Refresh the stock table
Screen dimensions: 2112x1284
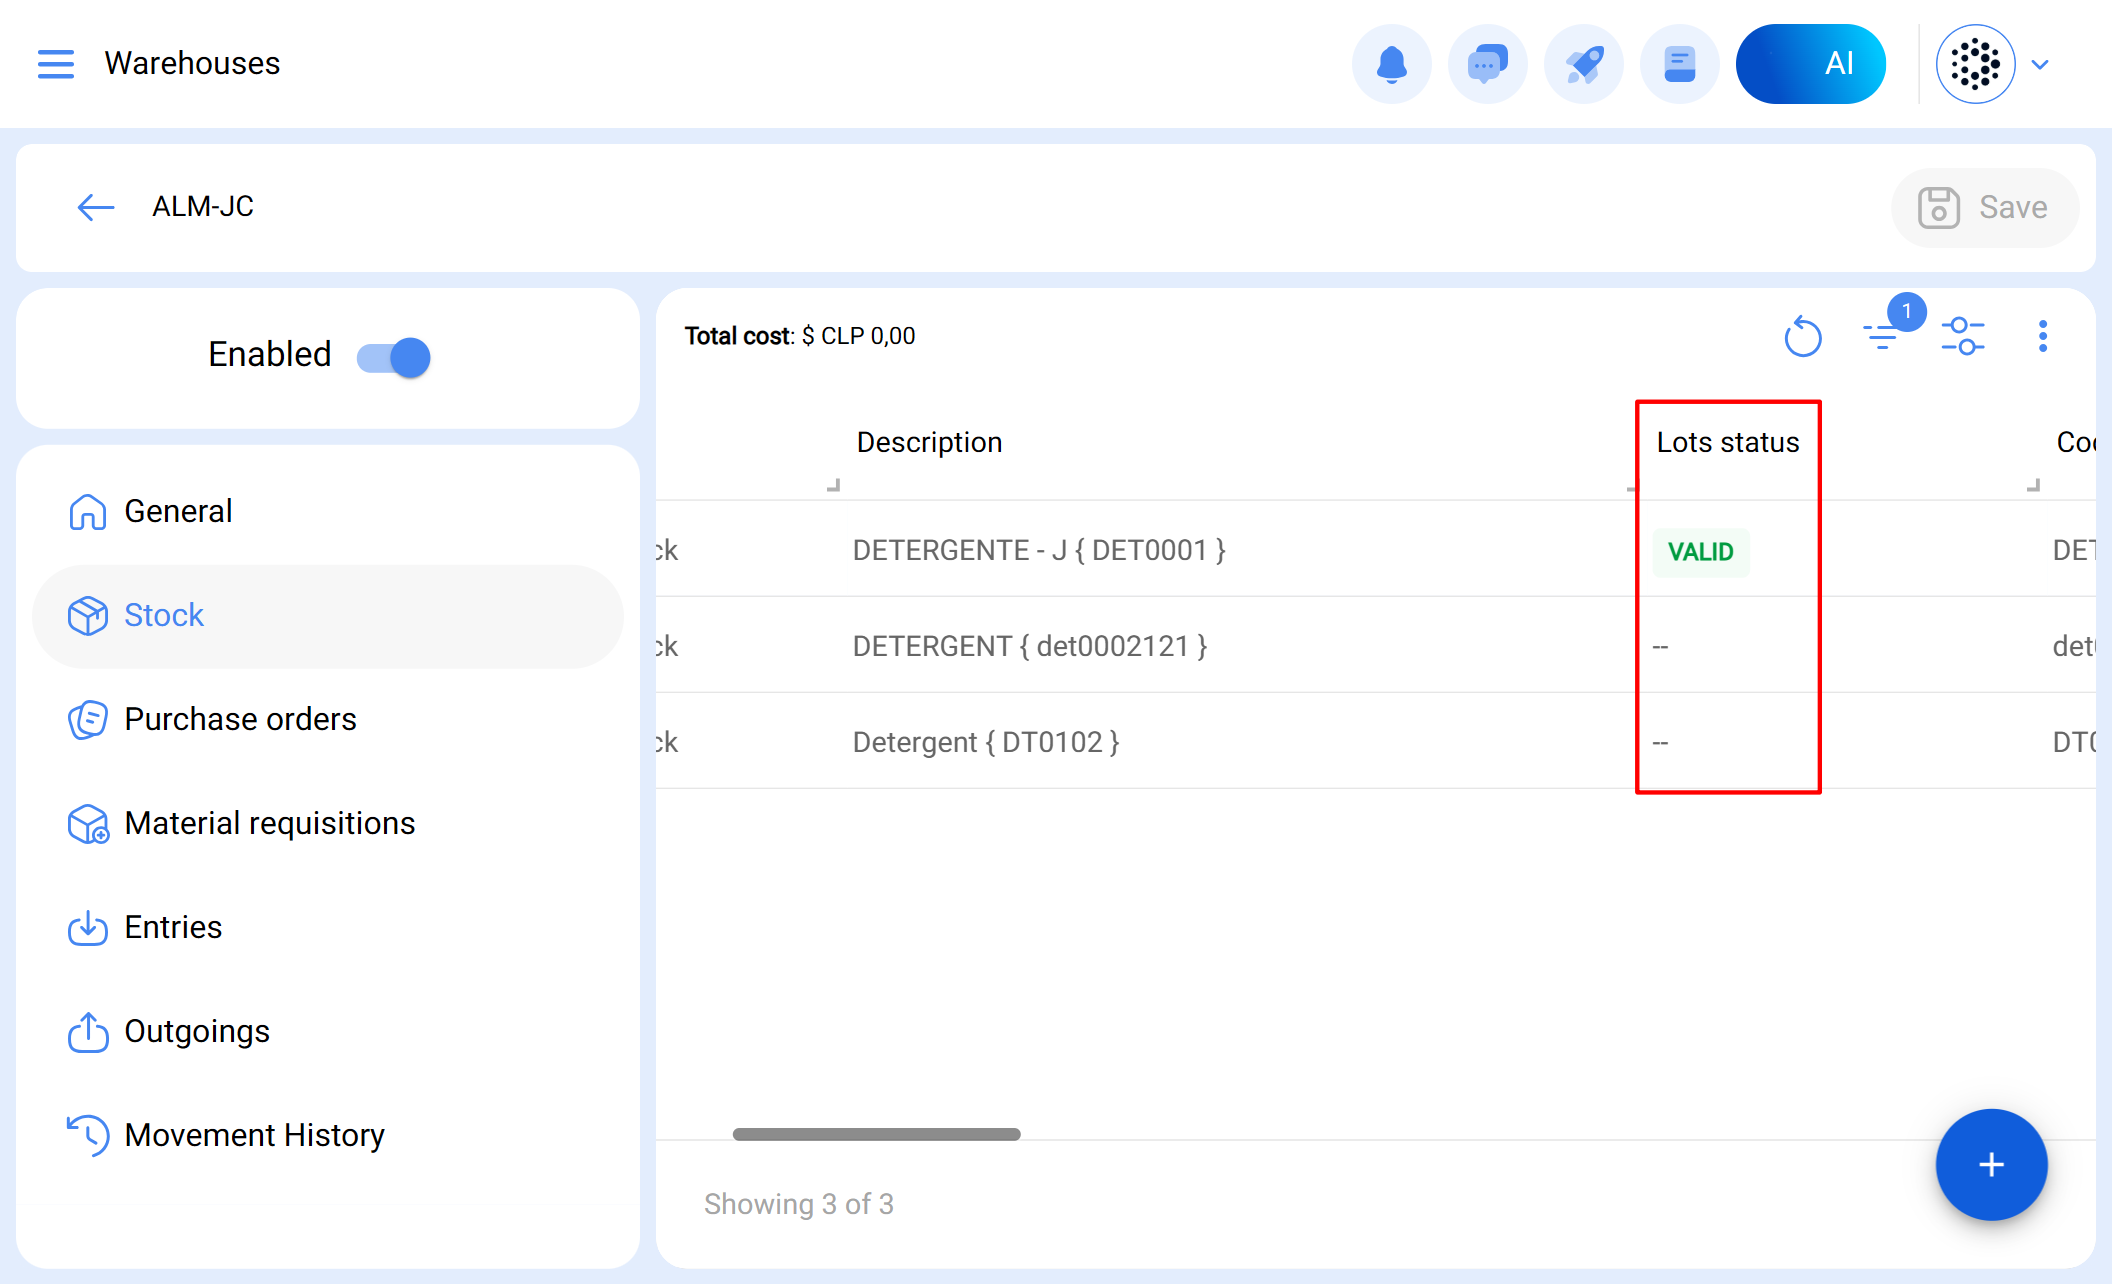[x=1803, y=336]
